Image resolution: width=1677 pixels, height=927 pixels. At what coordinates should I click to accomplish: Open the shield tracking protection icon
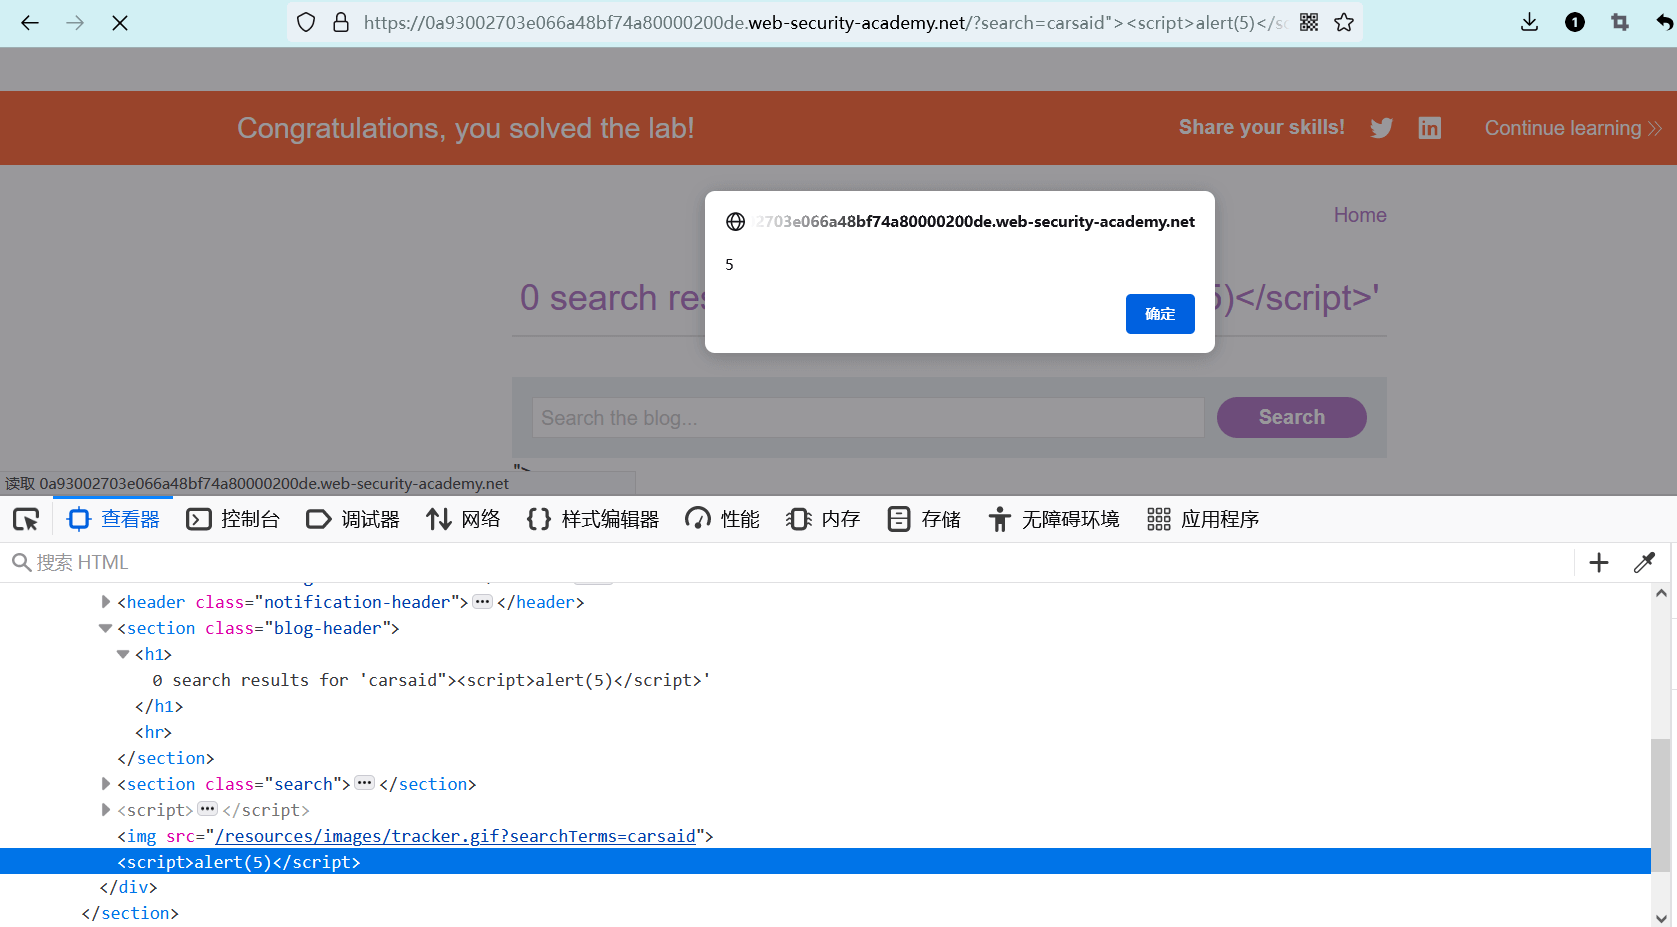pos(307,22)
